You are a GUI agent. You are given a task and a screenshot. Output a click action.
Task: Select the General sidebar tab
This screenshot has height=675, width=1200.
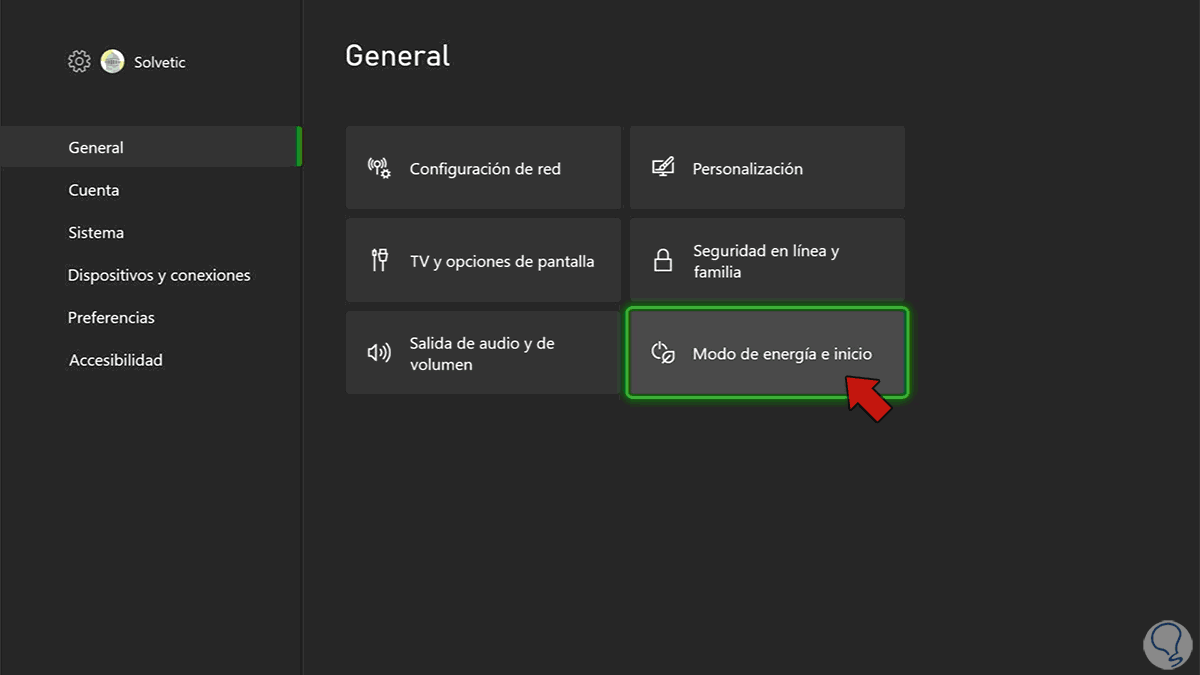pyautogui.click(x=96, y=147)
